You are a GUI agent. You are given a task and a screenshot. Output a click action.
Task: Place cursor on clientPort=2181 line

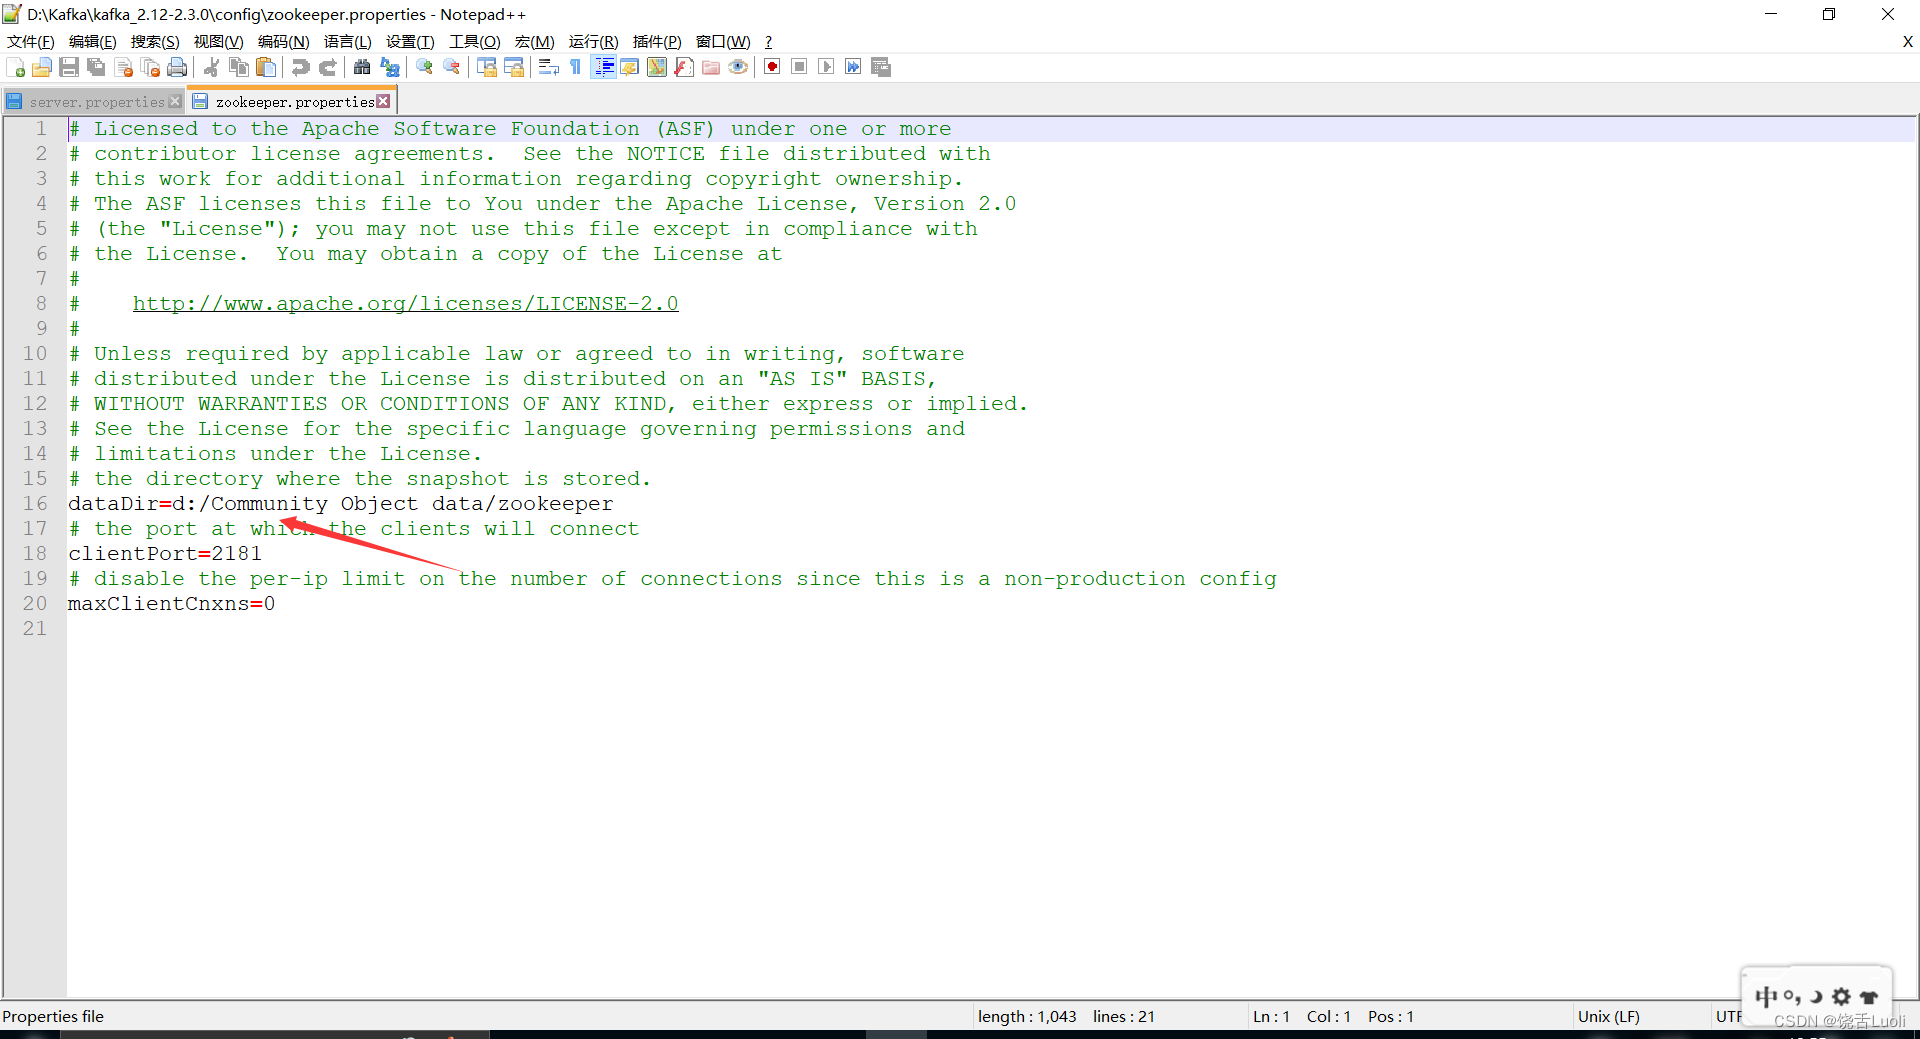[165, 553]
